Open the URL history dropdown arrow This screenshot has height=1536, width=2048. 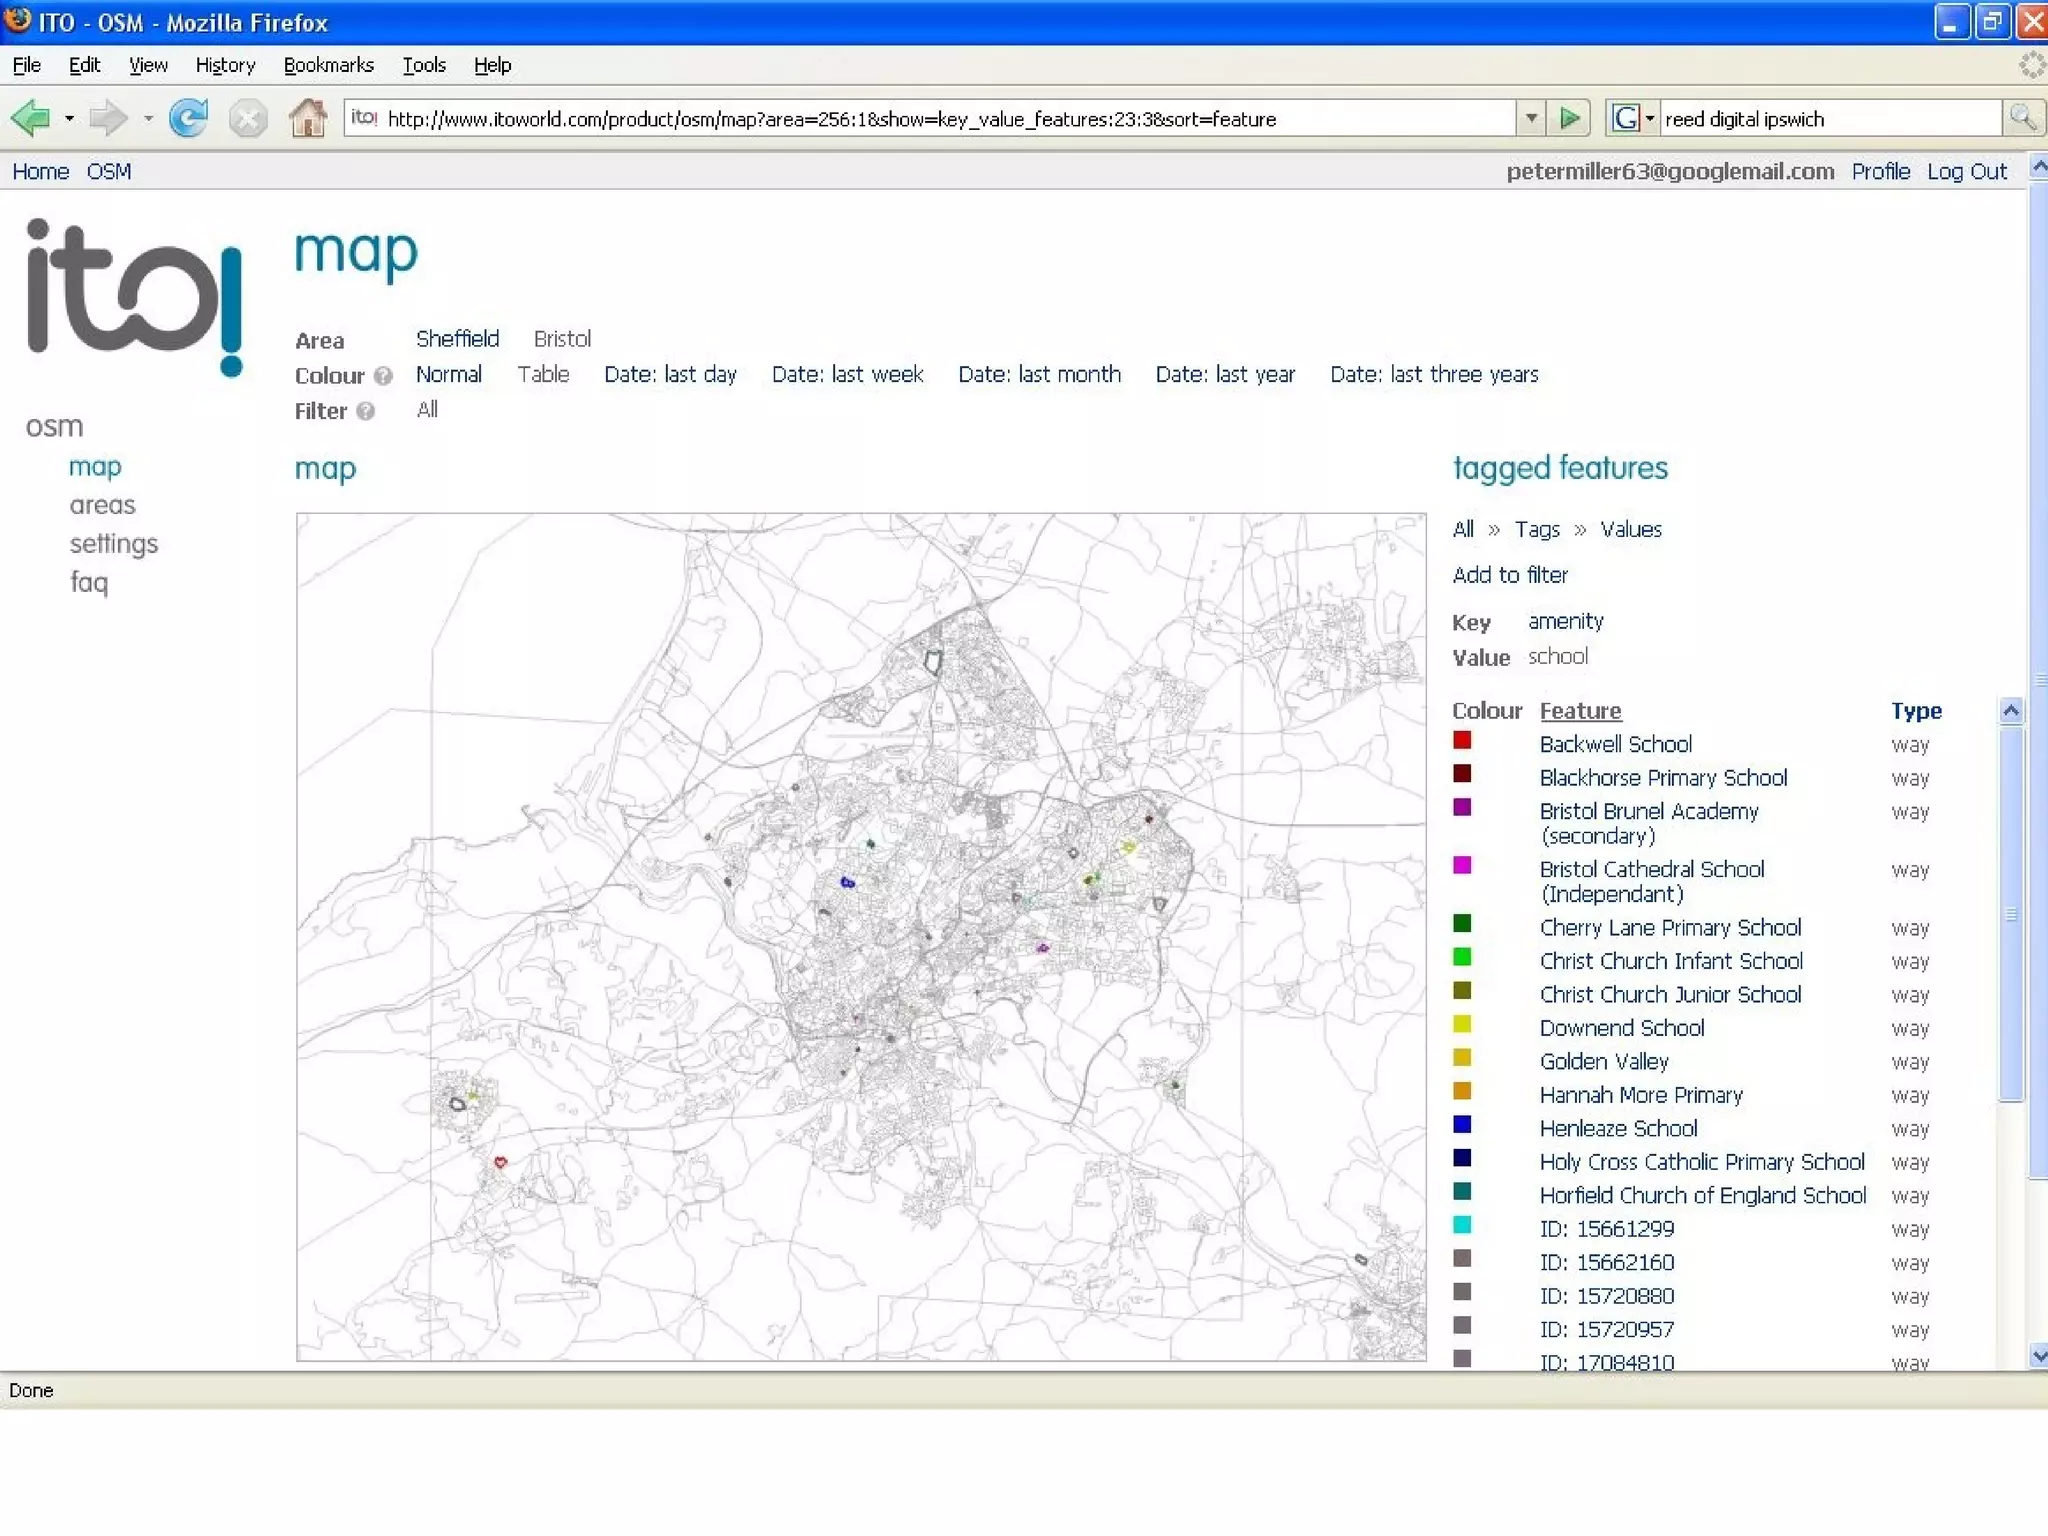point(1531,119)
